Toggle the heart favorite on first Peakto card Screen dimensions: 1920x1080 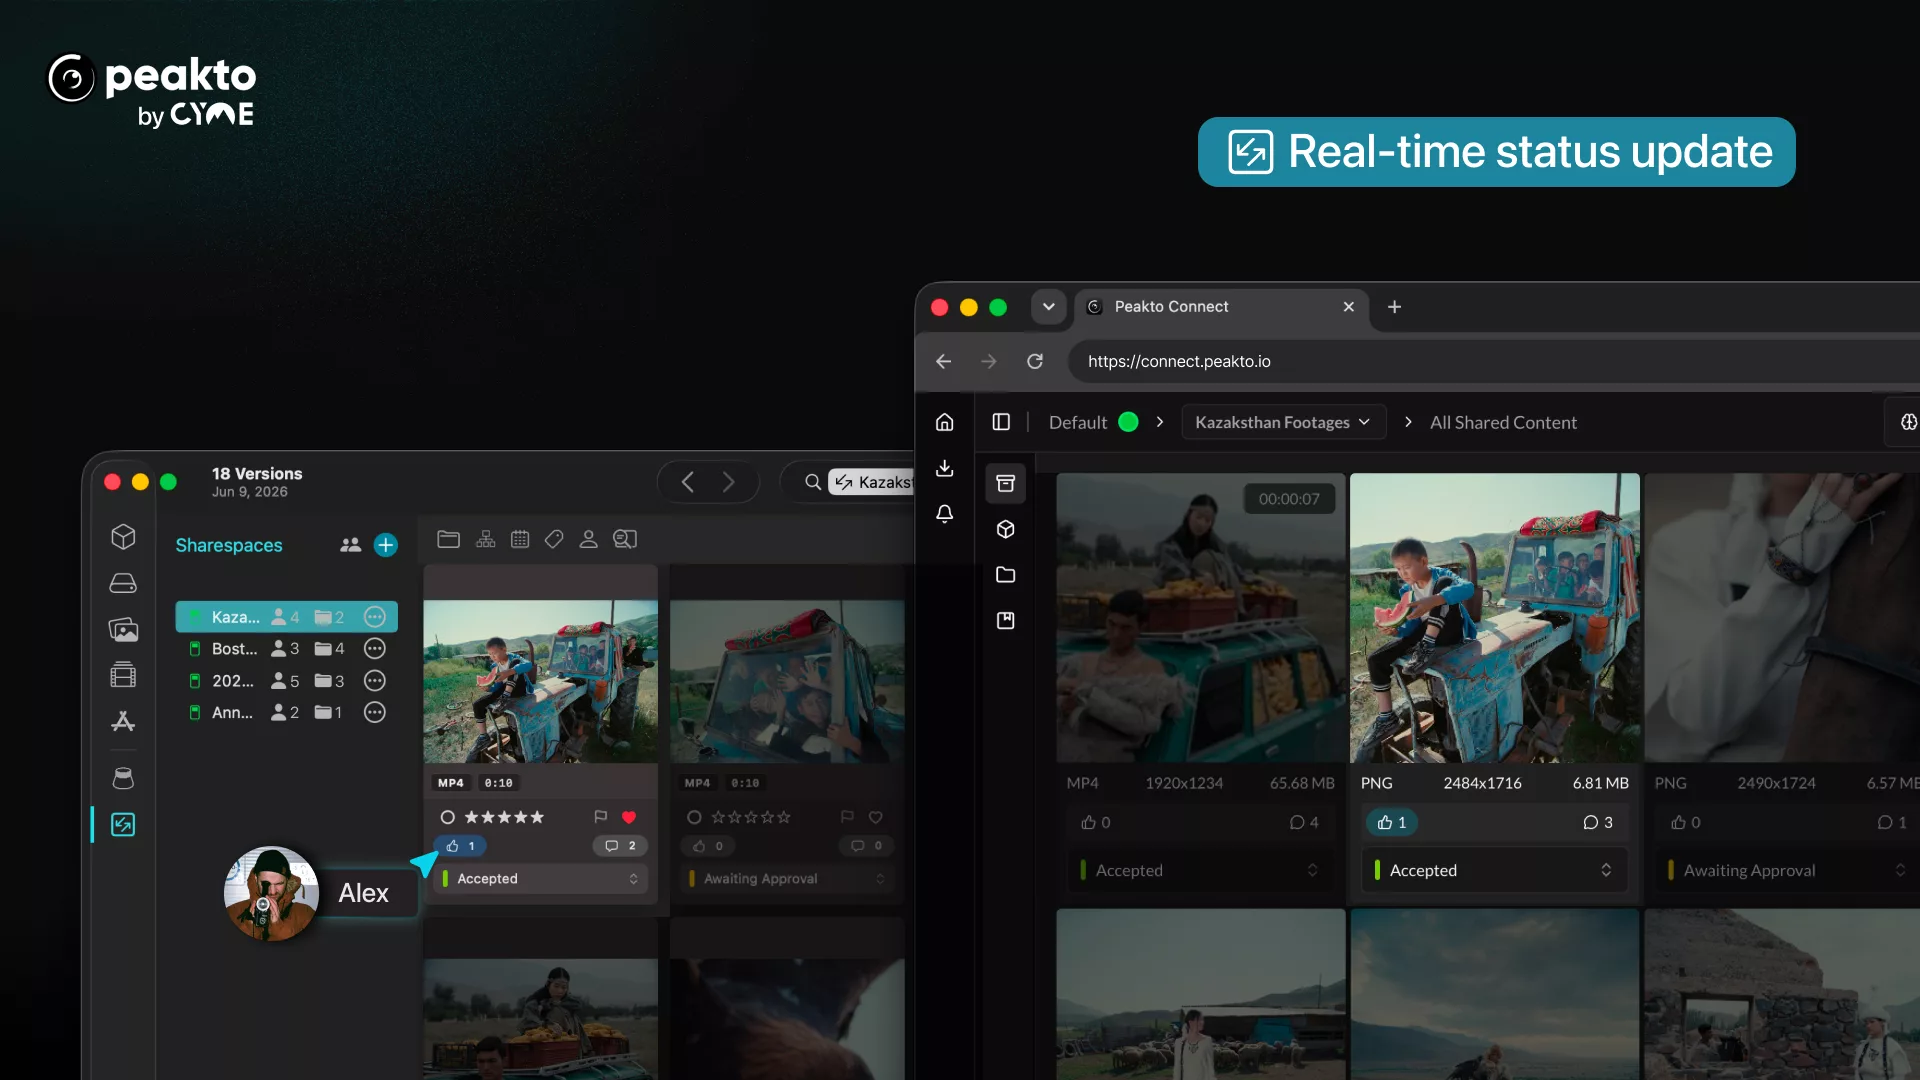(x=629, y=817)
